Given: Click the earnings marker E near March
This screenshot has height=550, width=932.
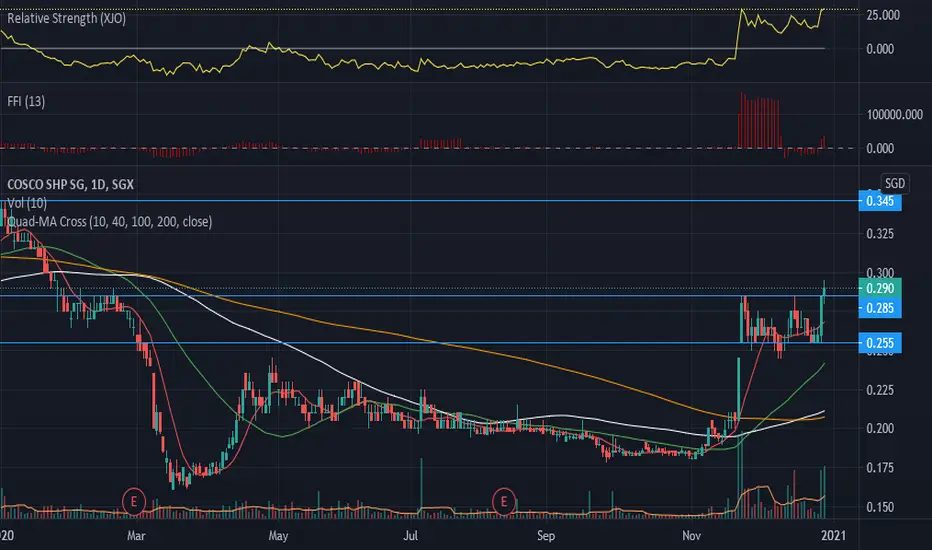Looking at the screenshot, I should pyautogui.click(x=134, y=502).
